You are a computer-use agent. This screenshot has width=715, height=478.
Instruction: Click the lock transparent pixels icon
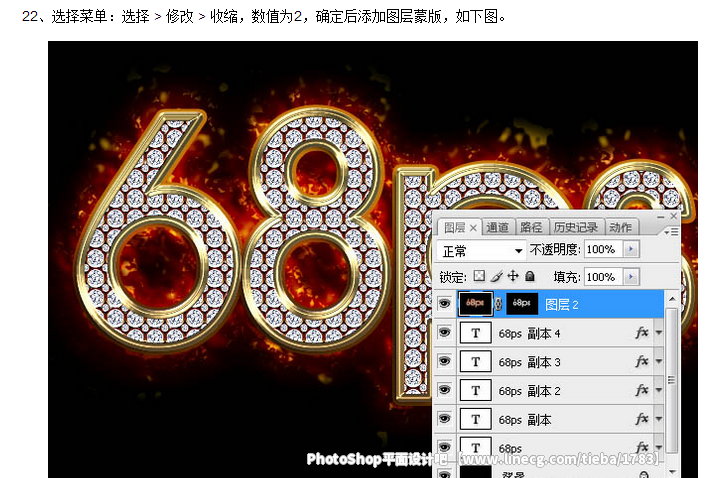point(479,276)
